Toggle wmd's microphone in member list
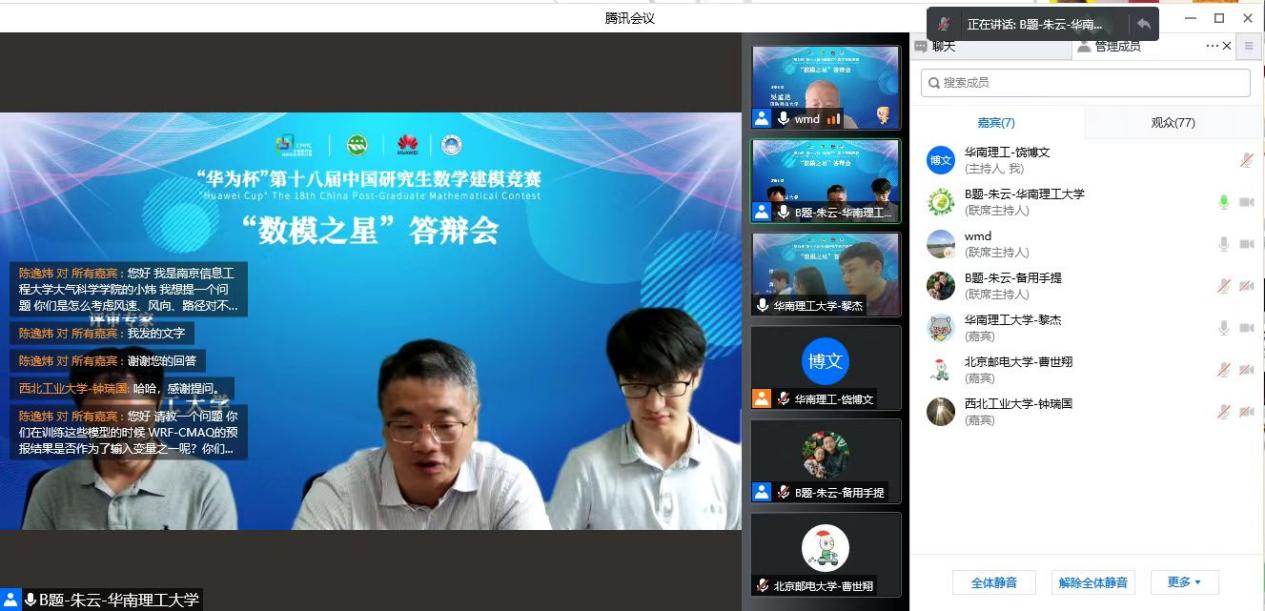This screenshot has width=1265, height=611. pyautogui.click(x=1222, y=244)
